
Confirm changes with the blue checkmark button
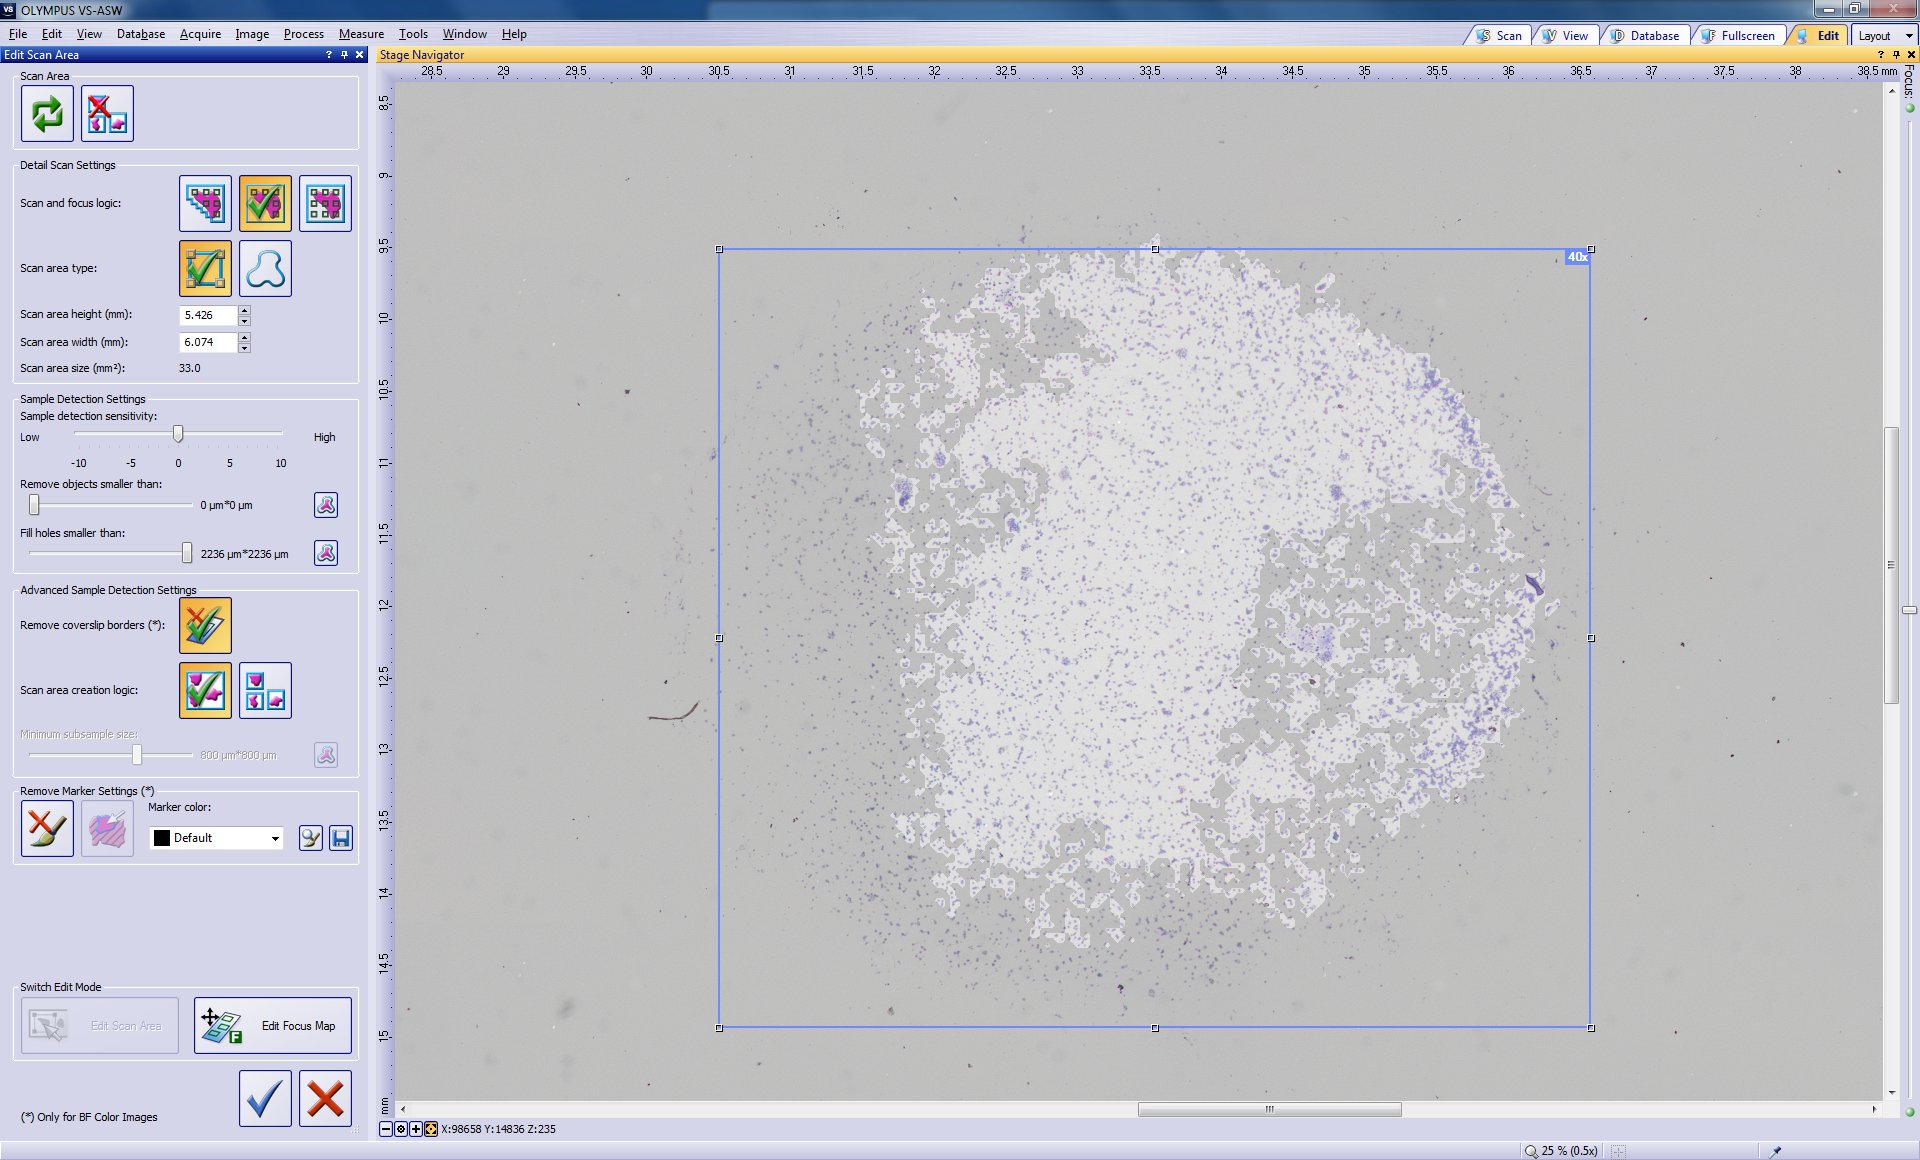pyautogui.click(x=265, y=1098)
